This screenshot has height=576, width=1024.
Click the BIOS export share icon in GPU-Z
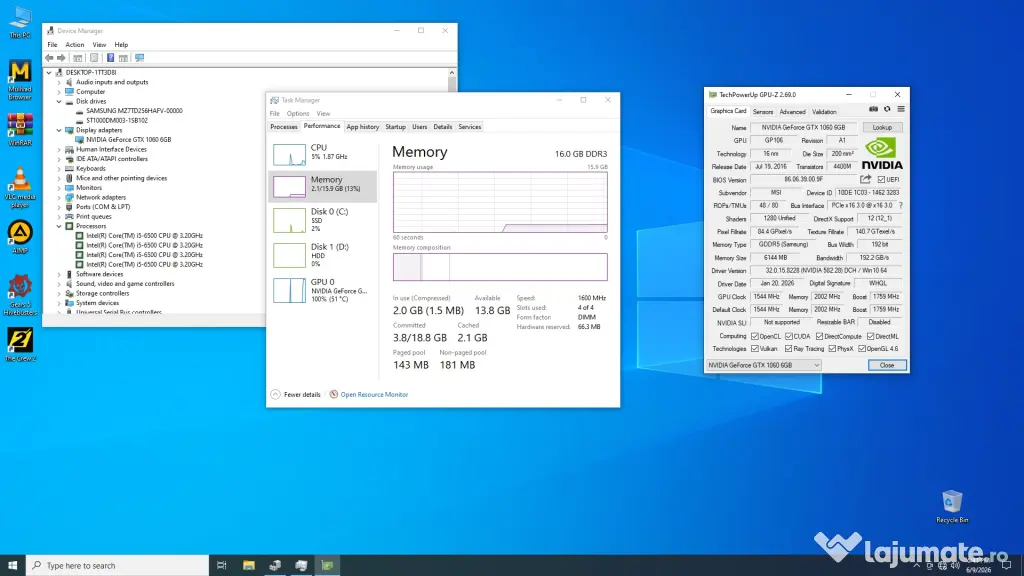coord(865,179)
